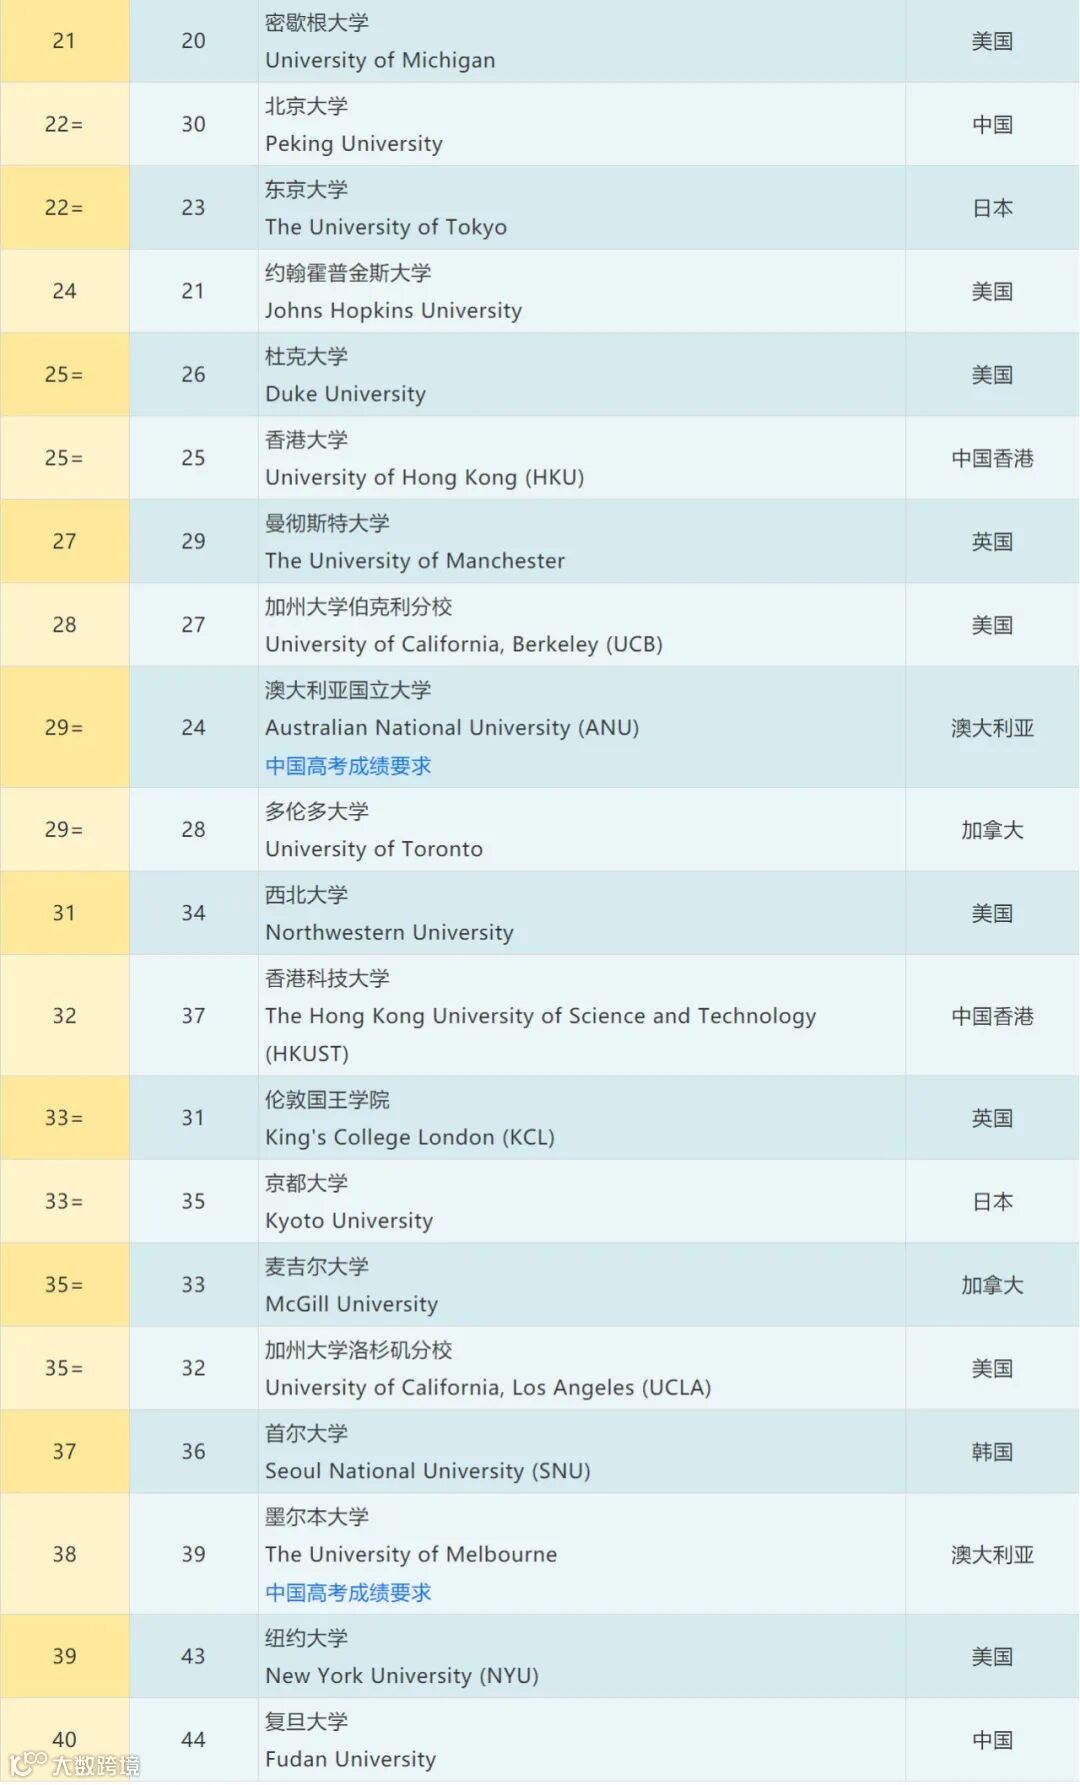Click Chinese name 曼彻斯特大学
Image resolution: width=1080 pixels, height=1785 pixels.
click(x=327, y=523)
